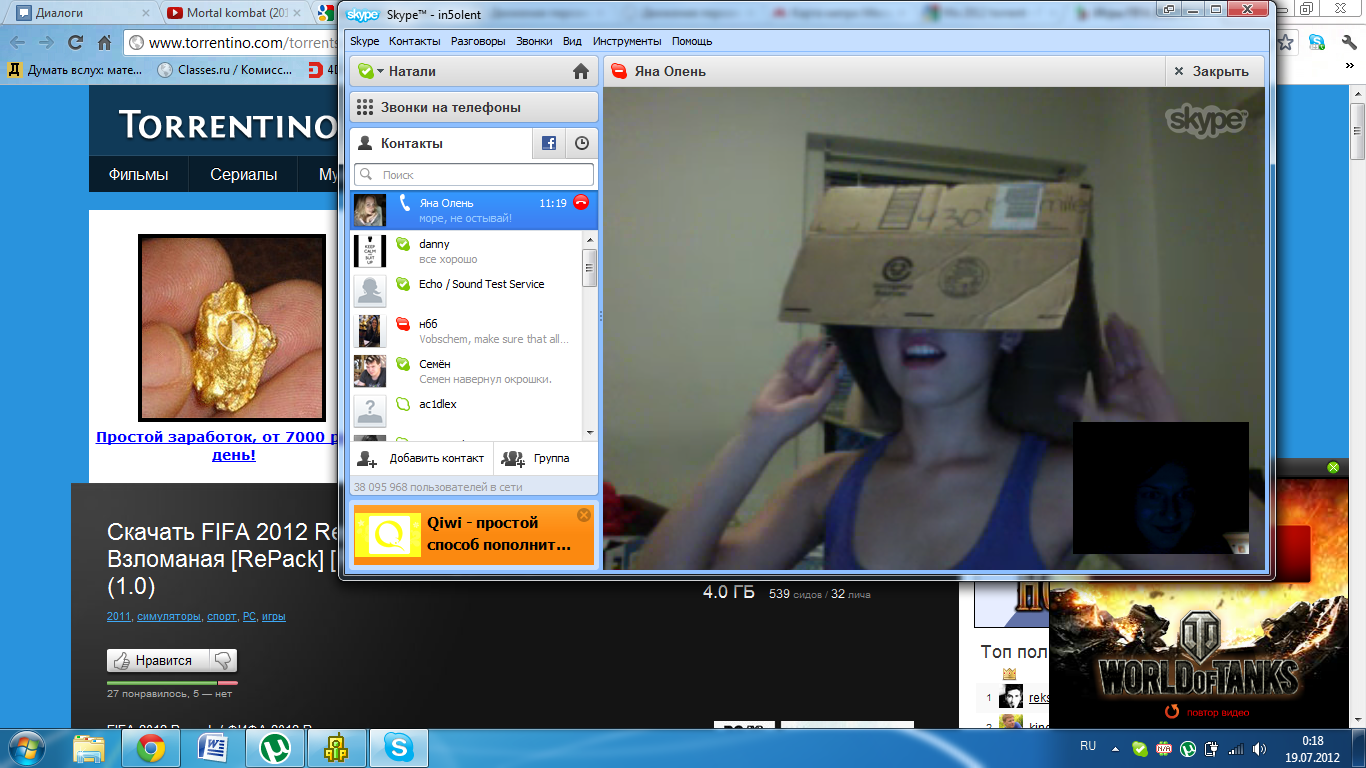
Task: Click the Chrome home button
Action: coord(104,42)
